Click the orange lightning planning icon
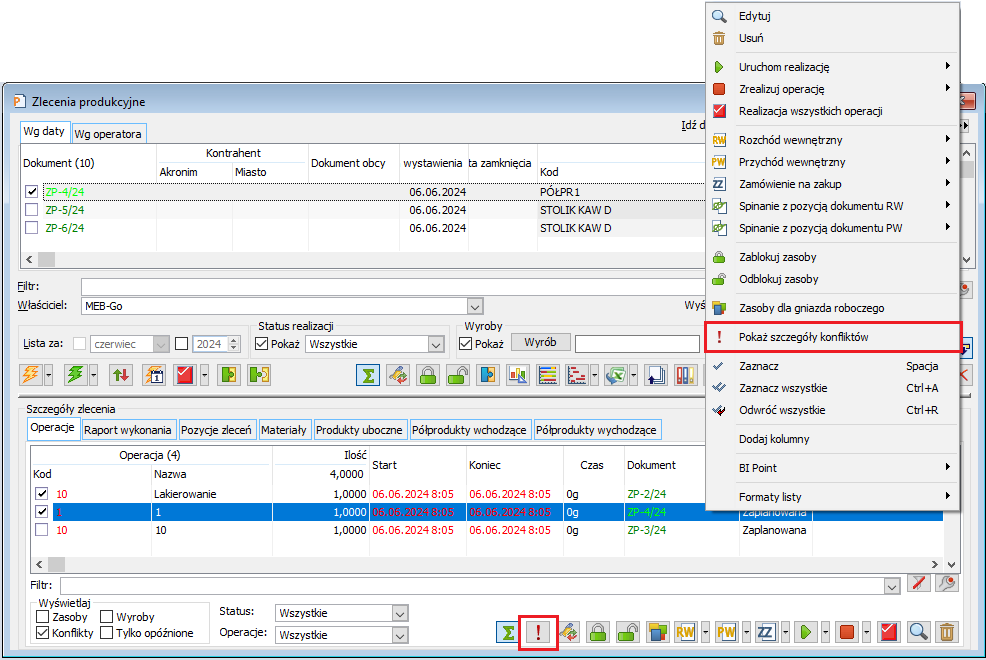Viewport: 986px width, 660px height. point(30,375)
